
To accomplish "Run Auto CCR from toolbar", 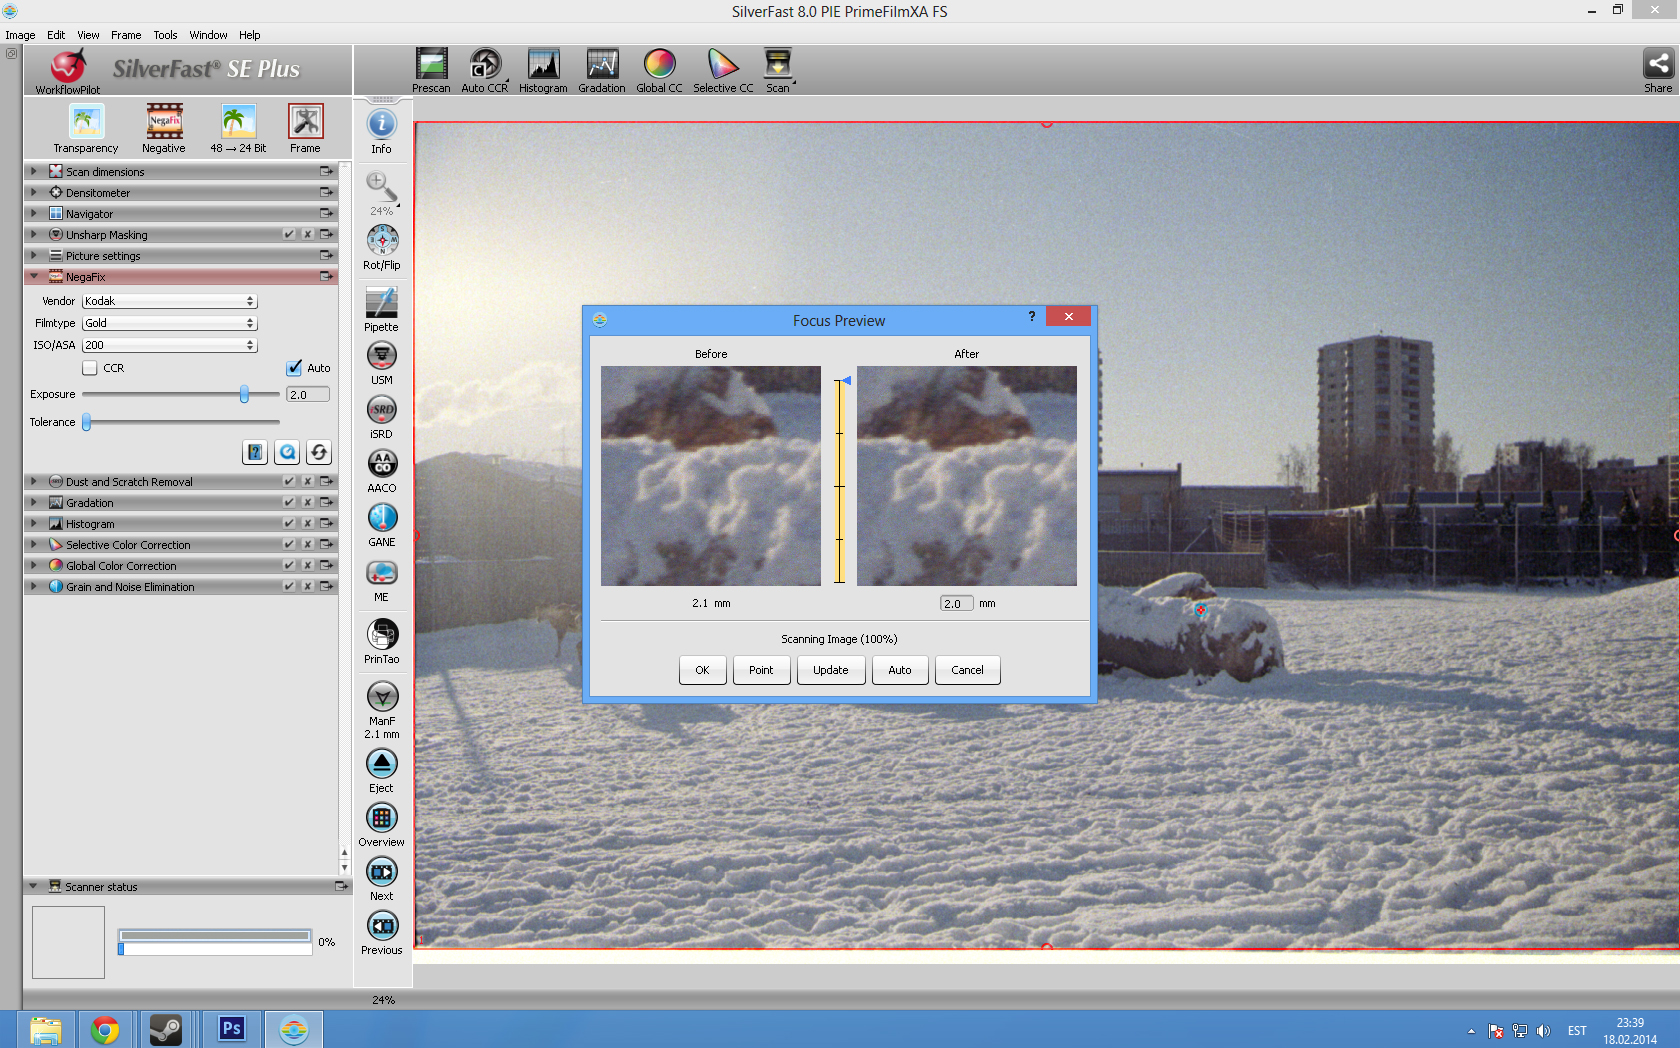I will [x=485, y=64].
